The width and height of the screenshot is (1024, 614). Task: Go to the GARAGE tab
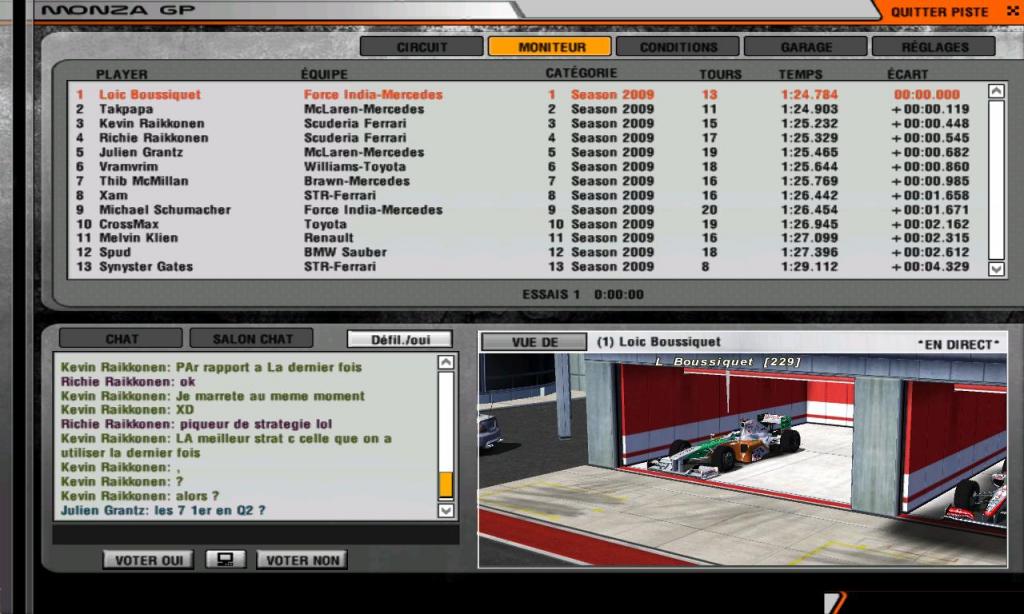click(806, 46)
